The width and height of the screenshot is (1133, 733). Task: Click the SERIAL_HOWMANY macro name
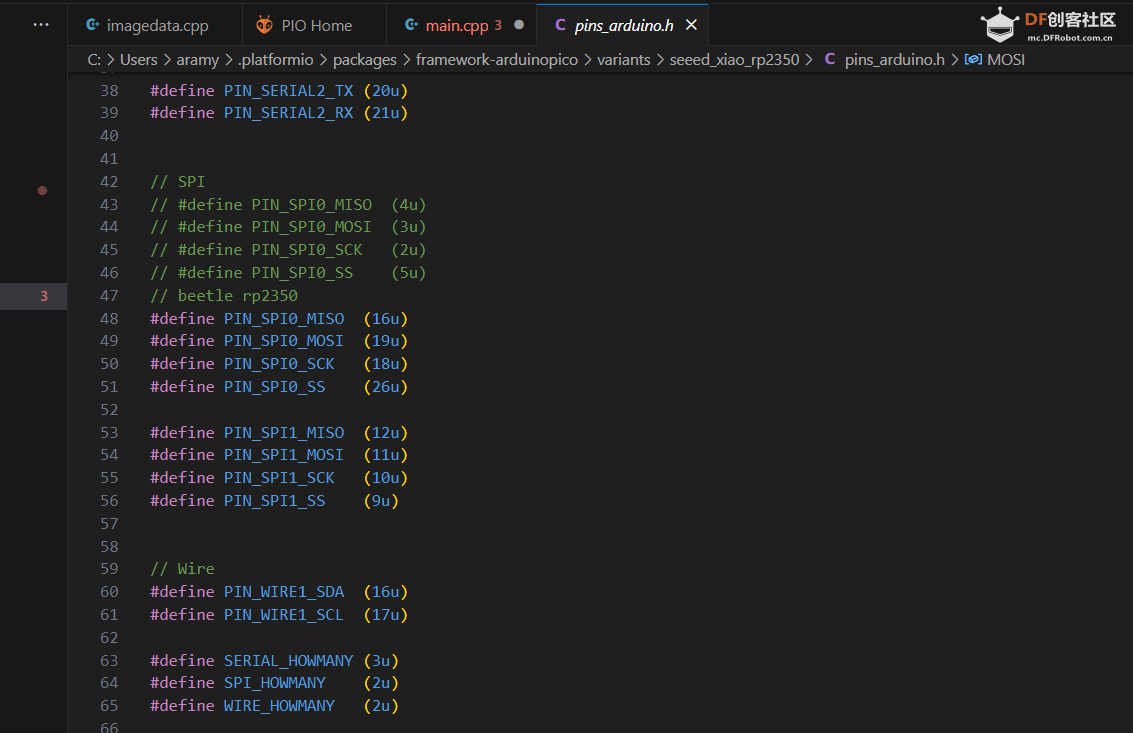[288, 661]
